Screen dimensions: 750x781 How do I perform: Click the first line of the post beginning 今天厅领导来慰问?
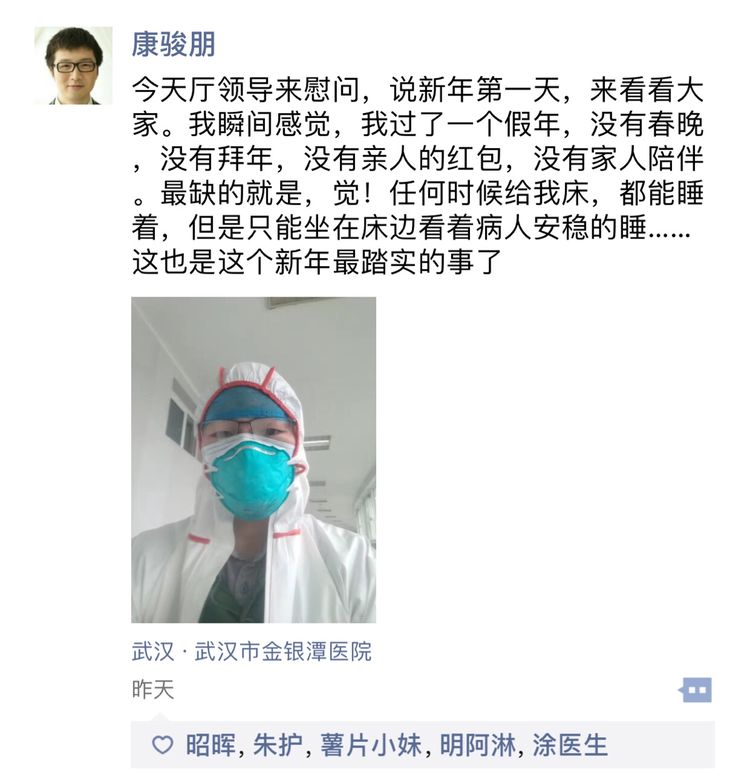click(x=417, y=91)
